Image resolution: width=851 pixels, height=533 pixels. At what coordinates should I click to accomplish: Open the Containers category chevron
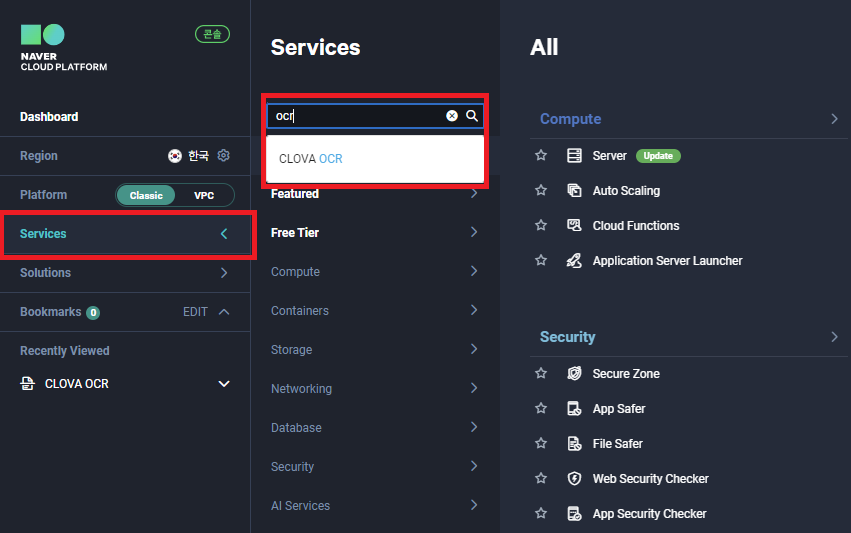pos(474,310)
